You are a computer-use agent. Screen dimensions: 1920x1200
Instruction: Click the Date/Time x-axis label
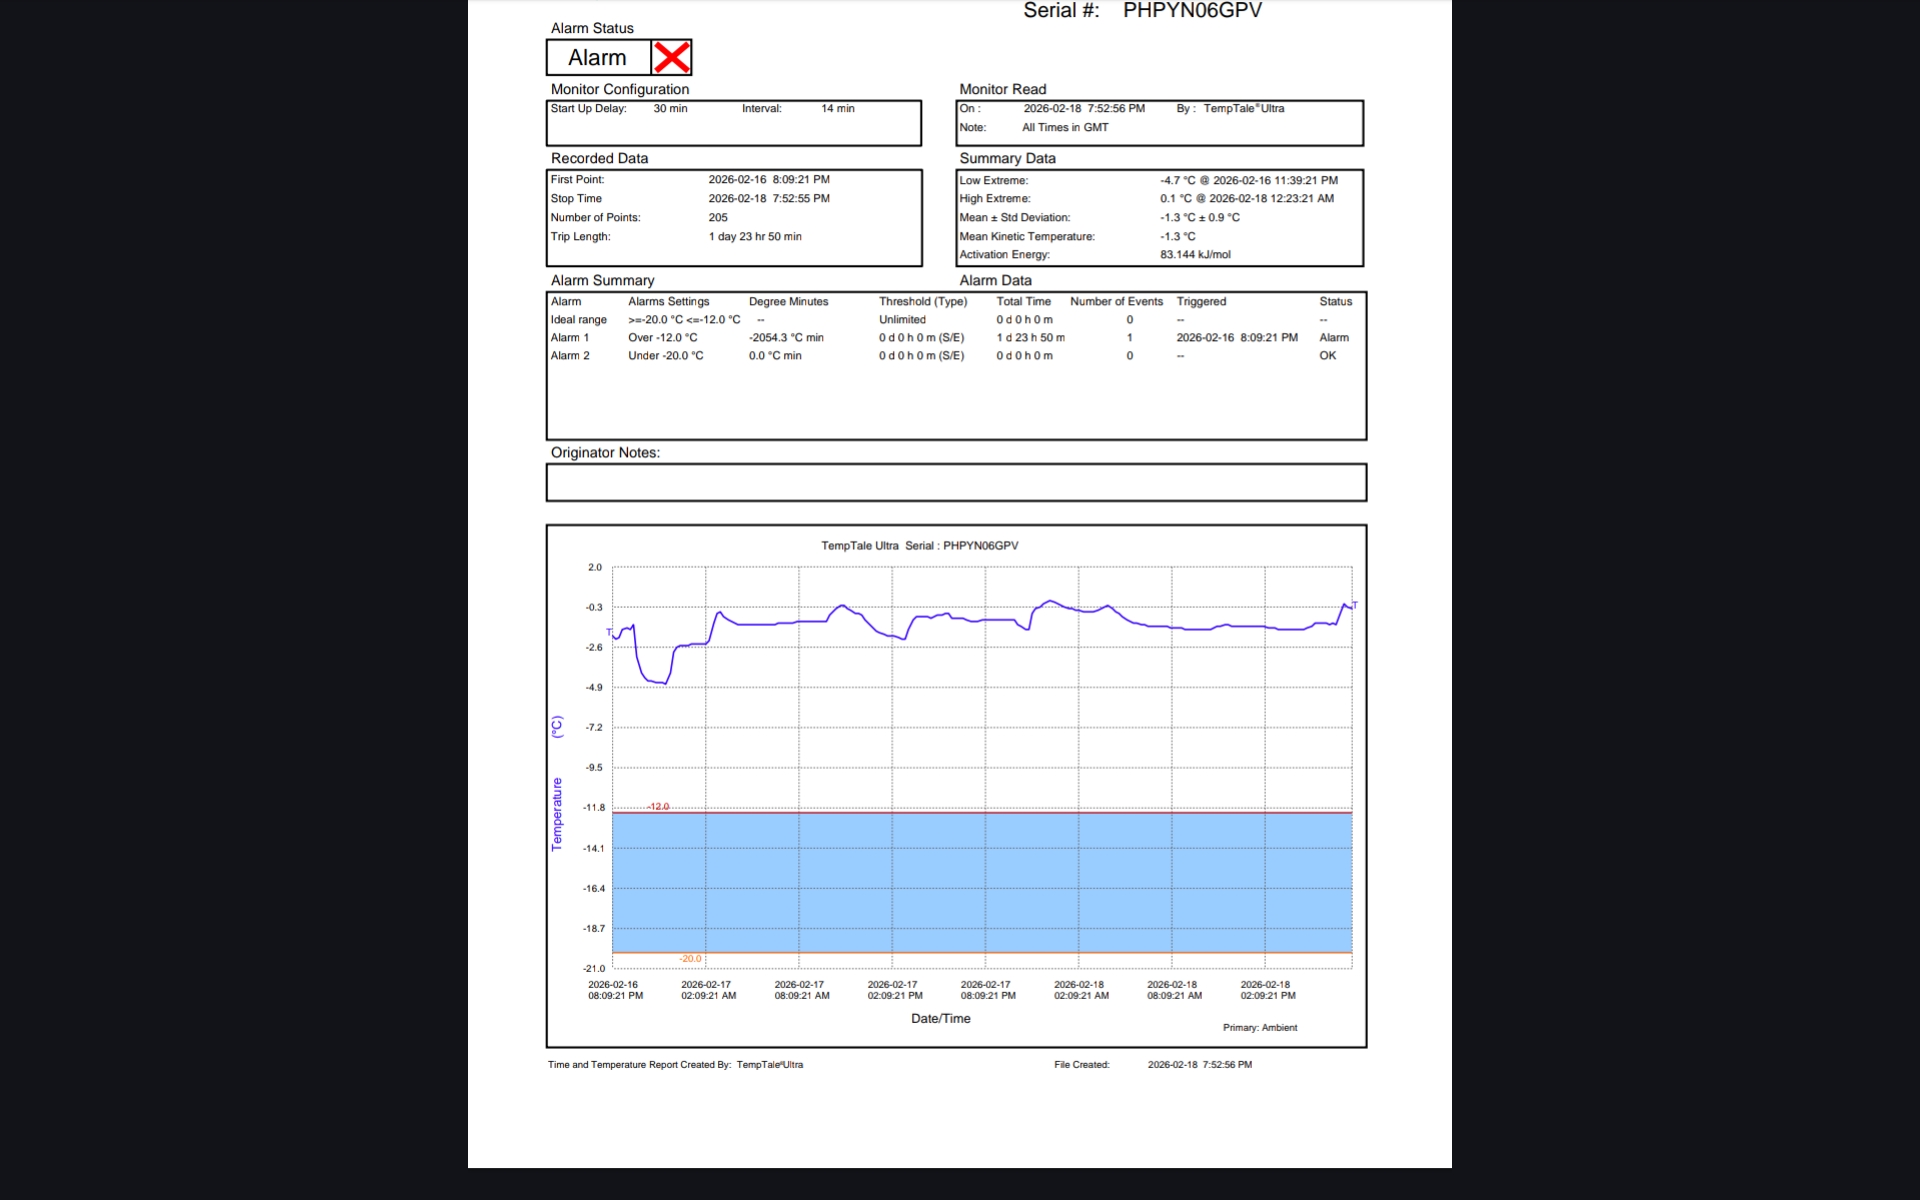coord(940,1019)
